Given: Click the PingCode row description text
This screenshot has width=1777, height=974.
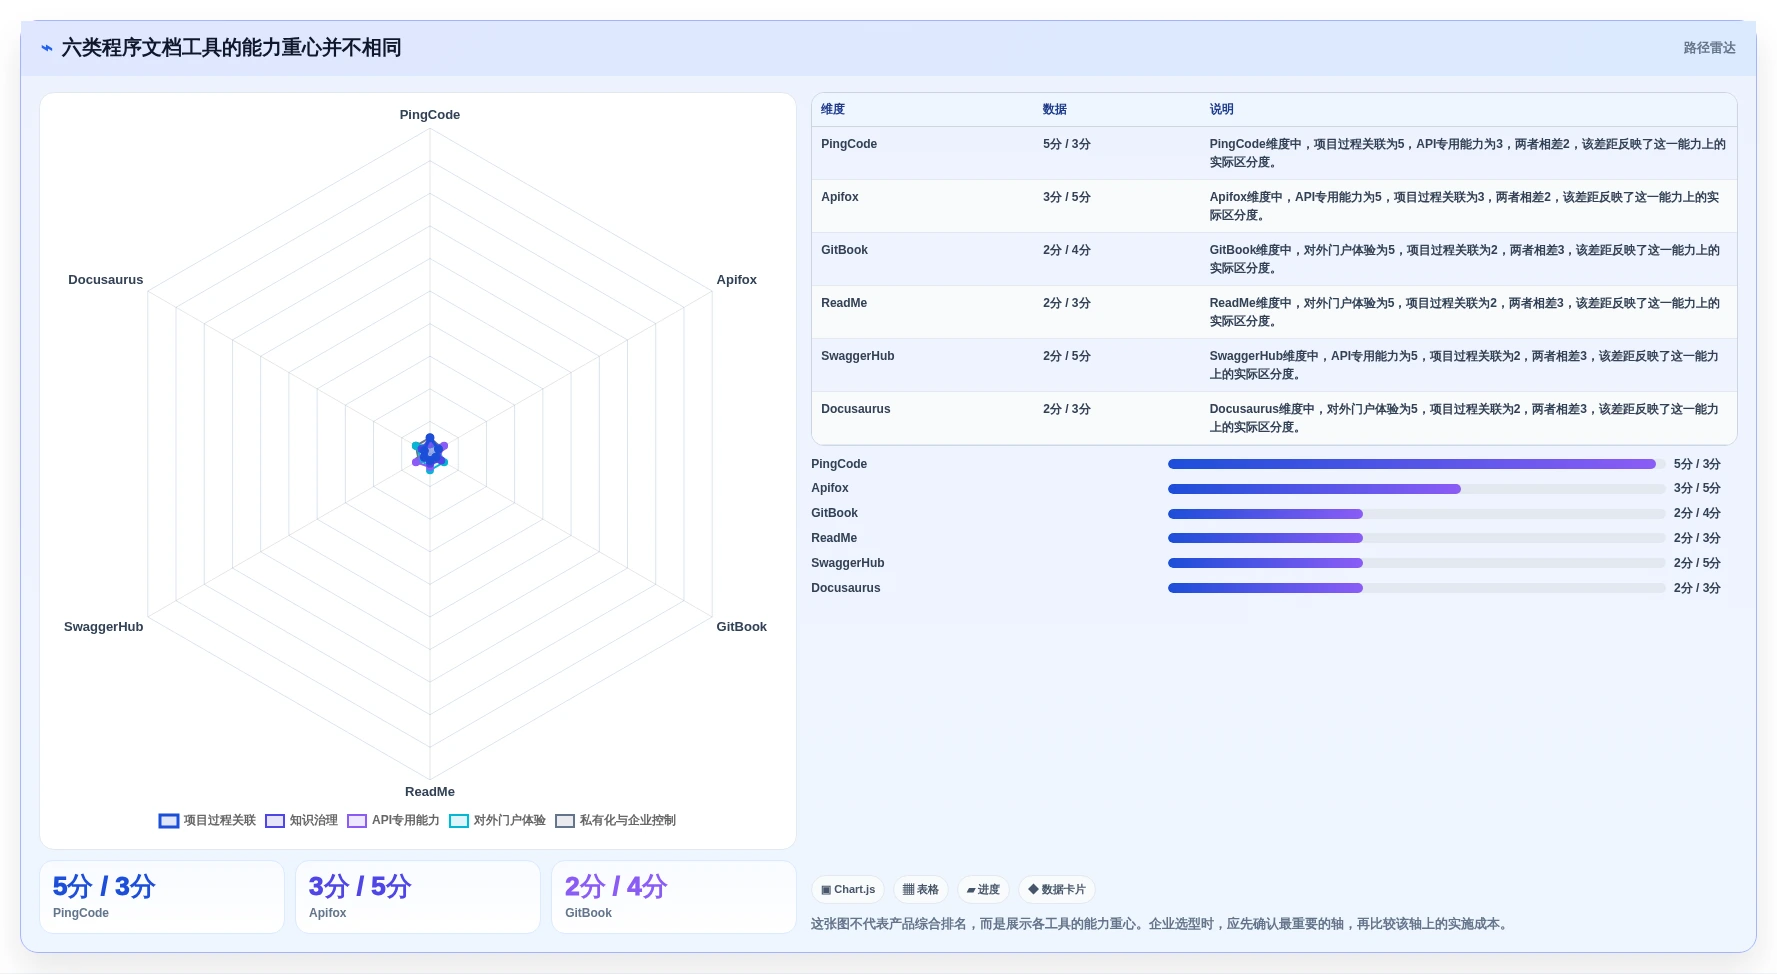Looking at the screenshot, I should (1468, 153).
